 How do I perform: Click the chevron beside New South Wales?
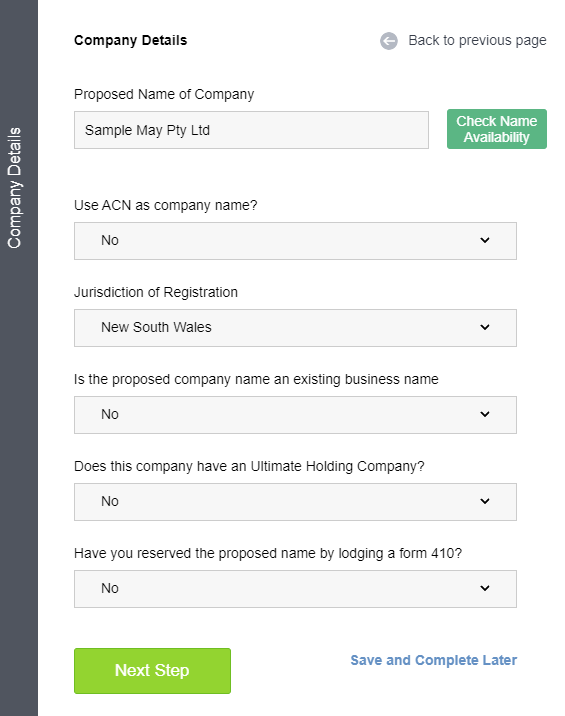(x=485, y=327)
